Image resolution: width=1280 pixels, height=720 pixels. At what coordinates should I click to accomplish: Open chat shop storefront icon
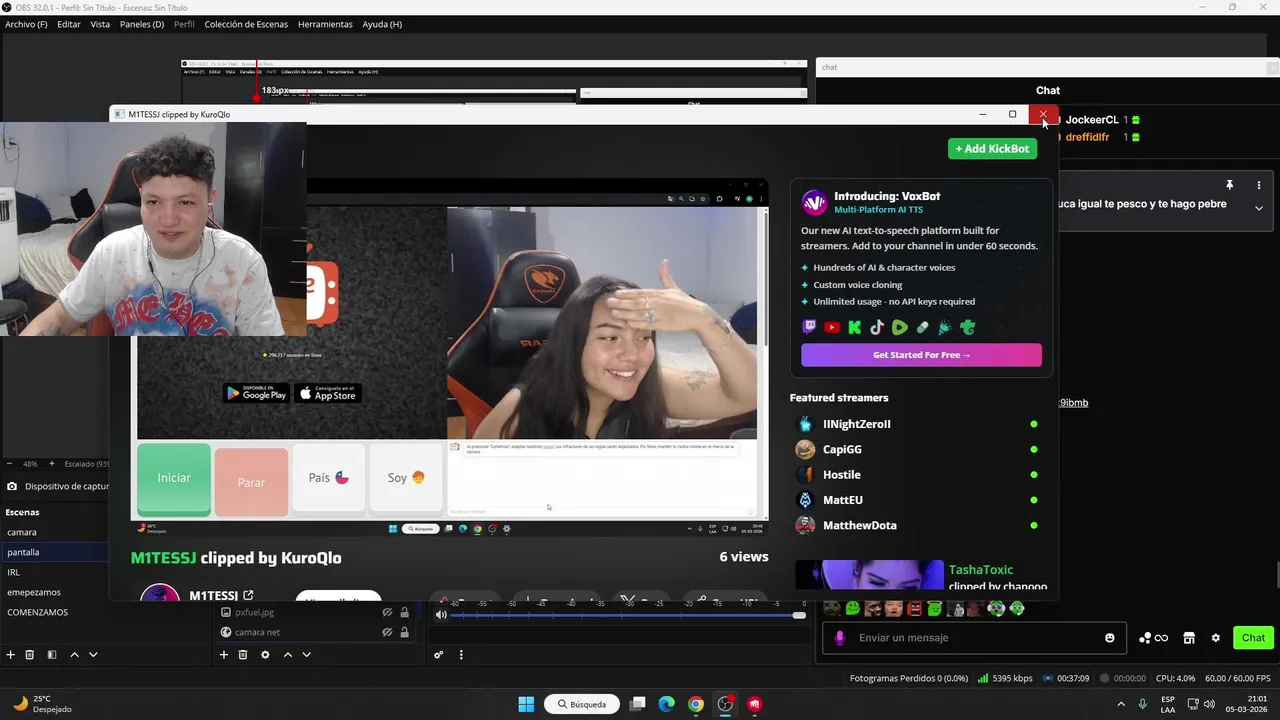[x=1189, y=638]
